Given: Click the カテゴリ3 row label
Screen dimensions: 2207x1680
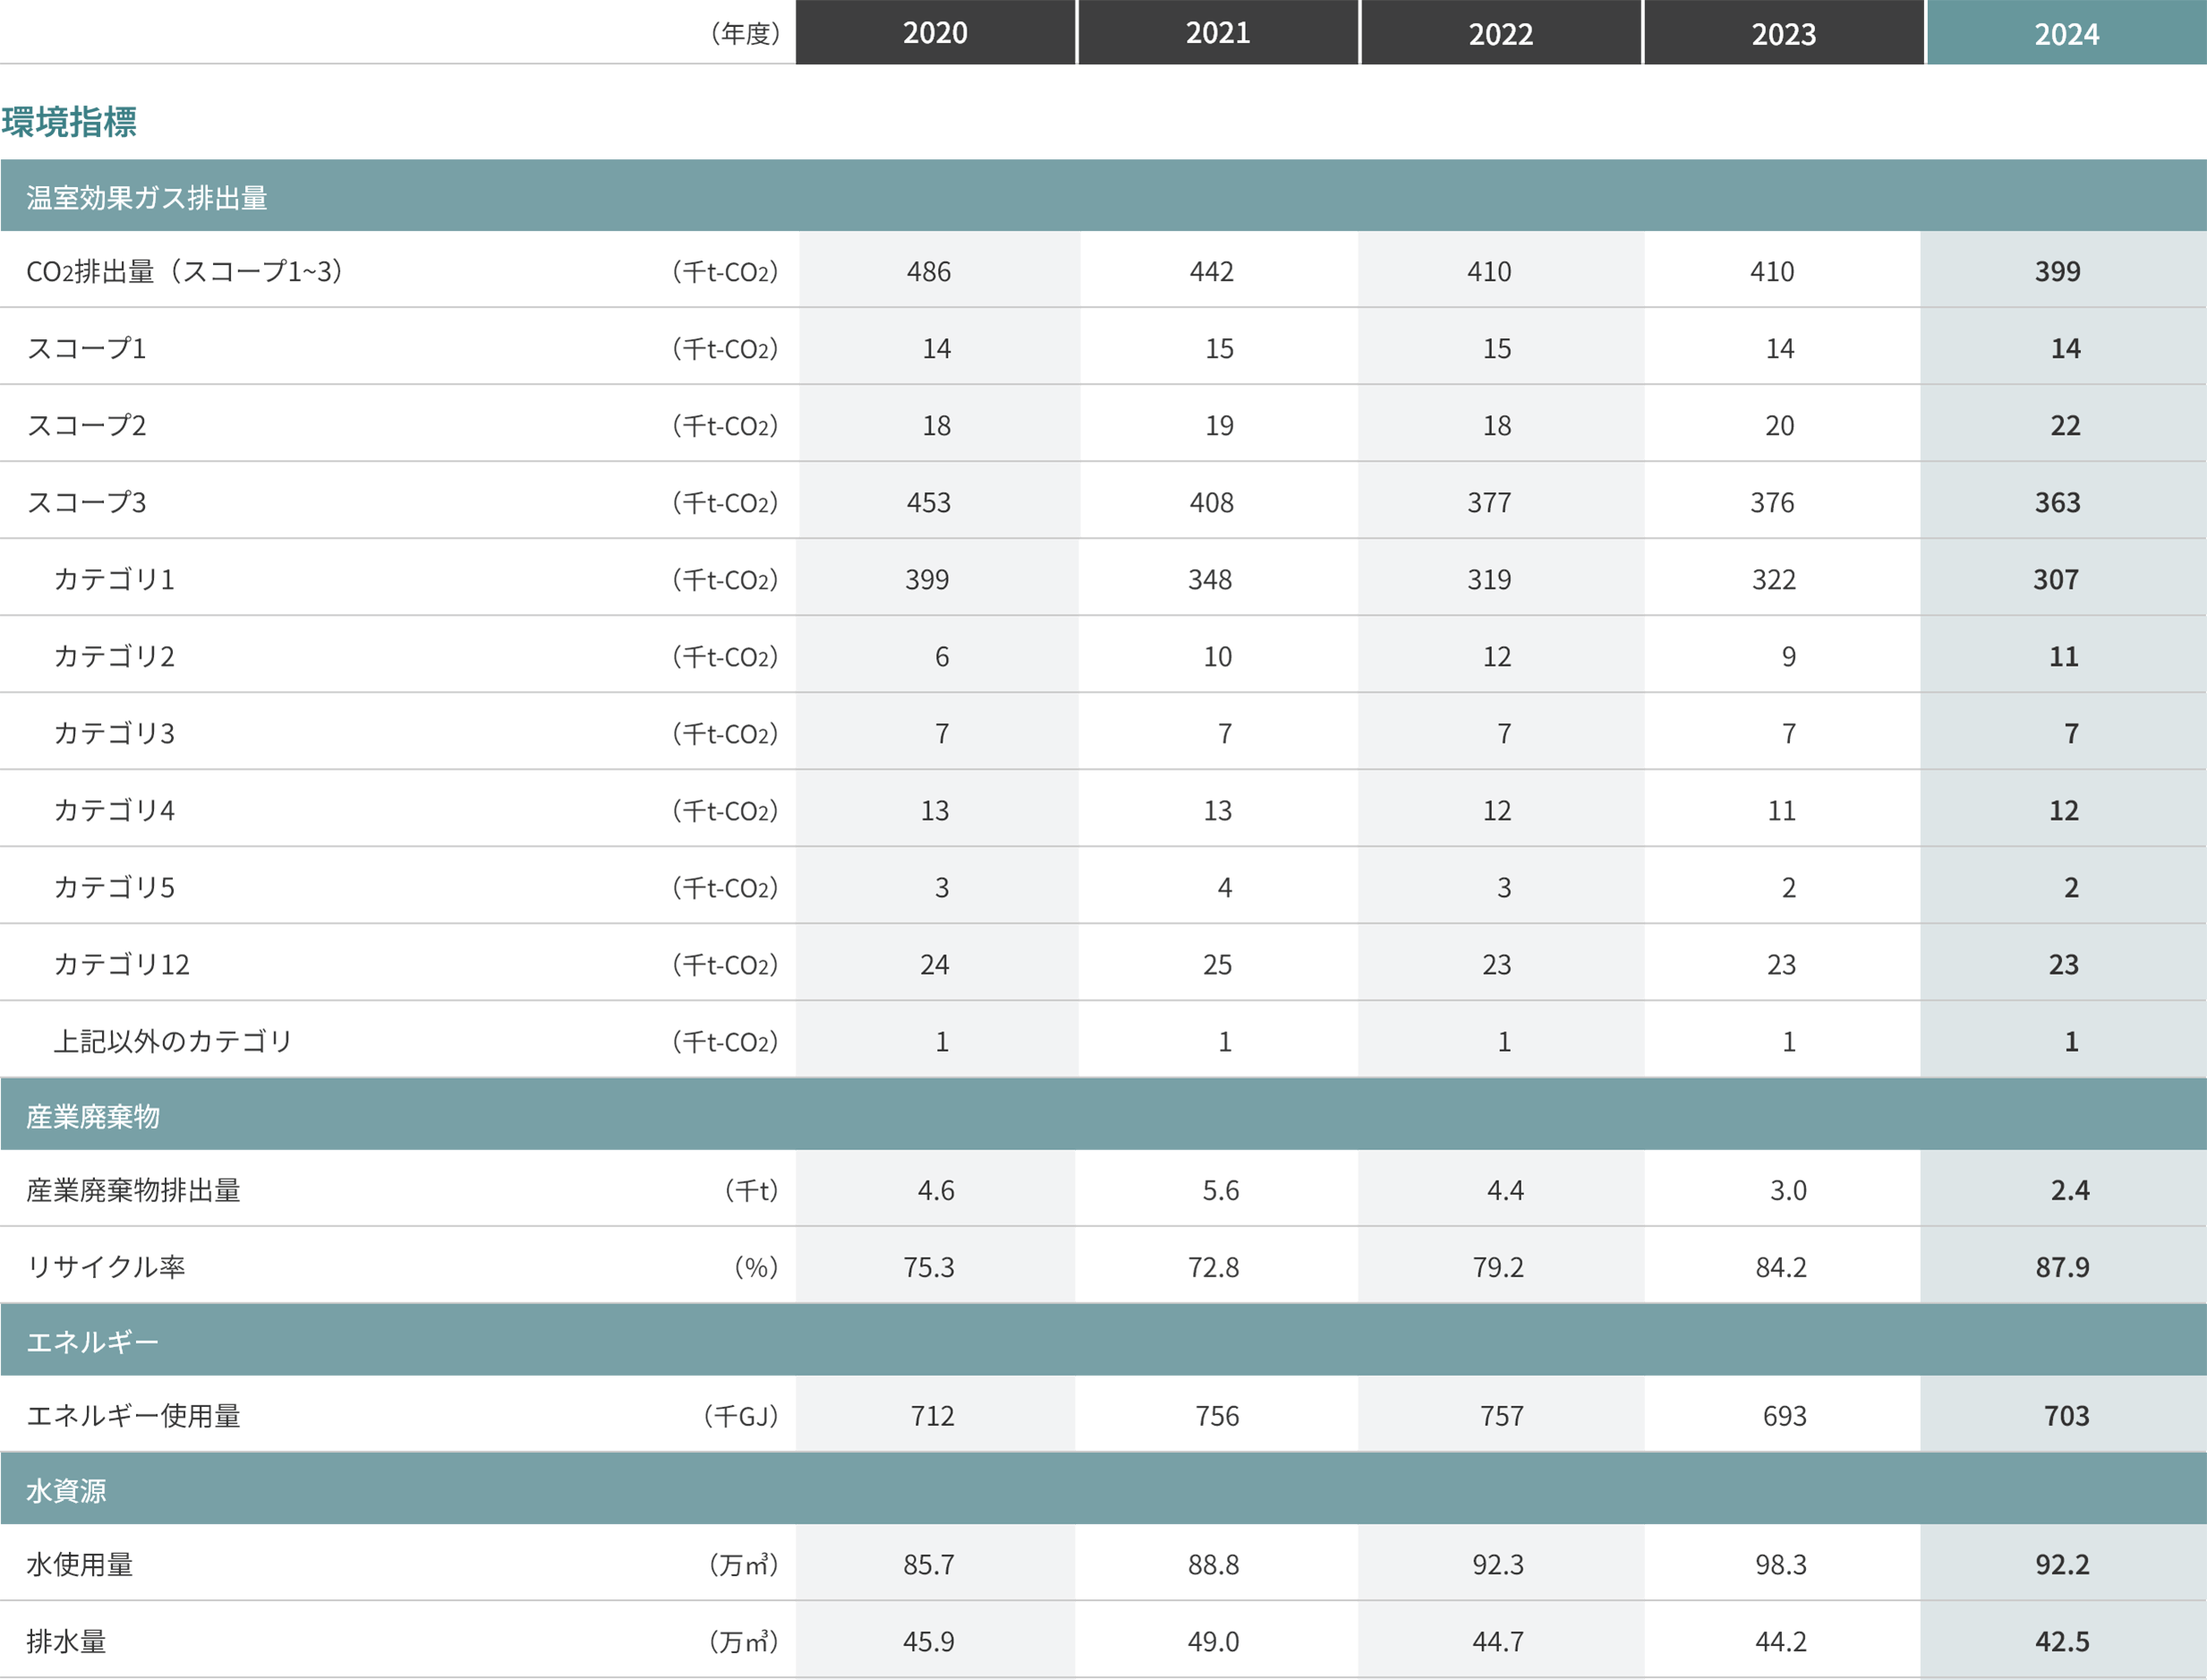Looking at the screenshot, I should click(114, 733).
